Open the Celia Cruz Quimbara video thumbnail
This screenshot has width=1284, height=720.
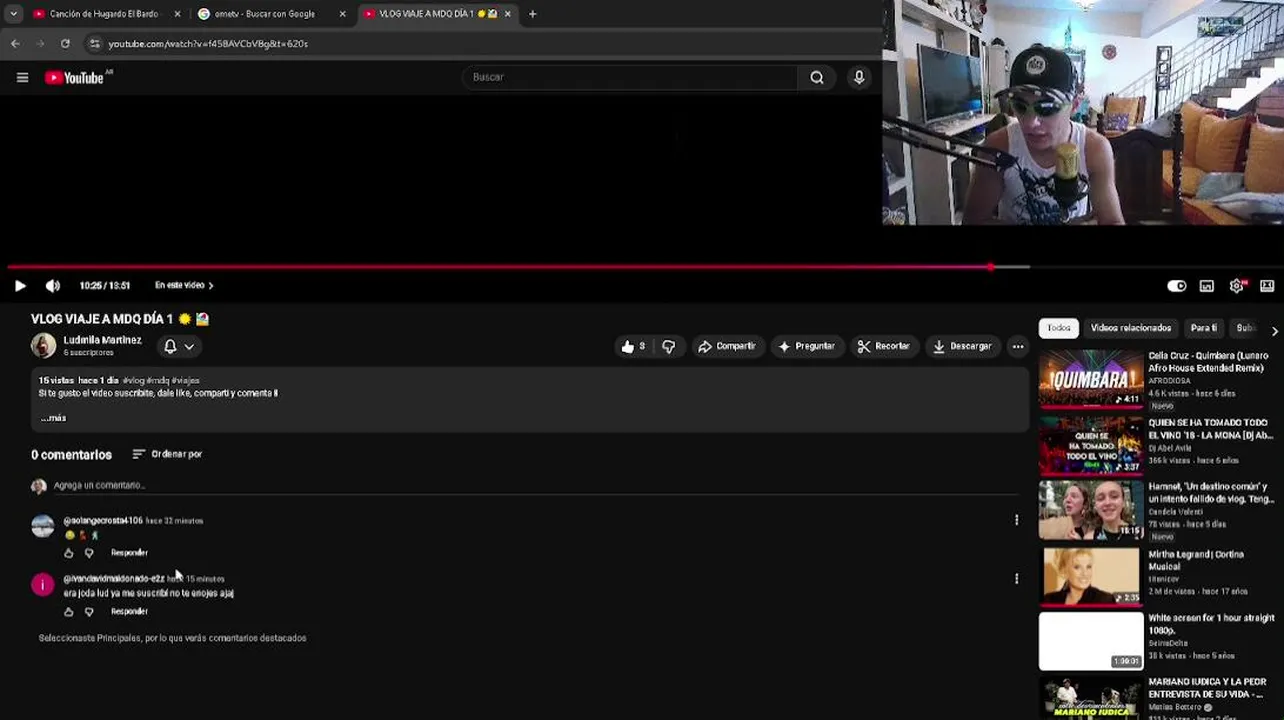tap(1091, 379)
